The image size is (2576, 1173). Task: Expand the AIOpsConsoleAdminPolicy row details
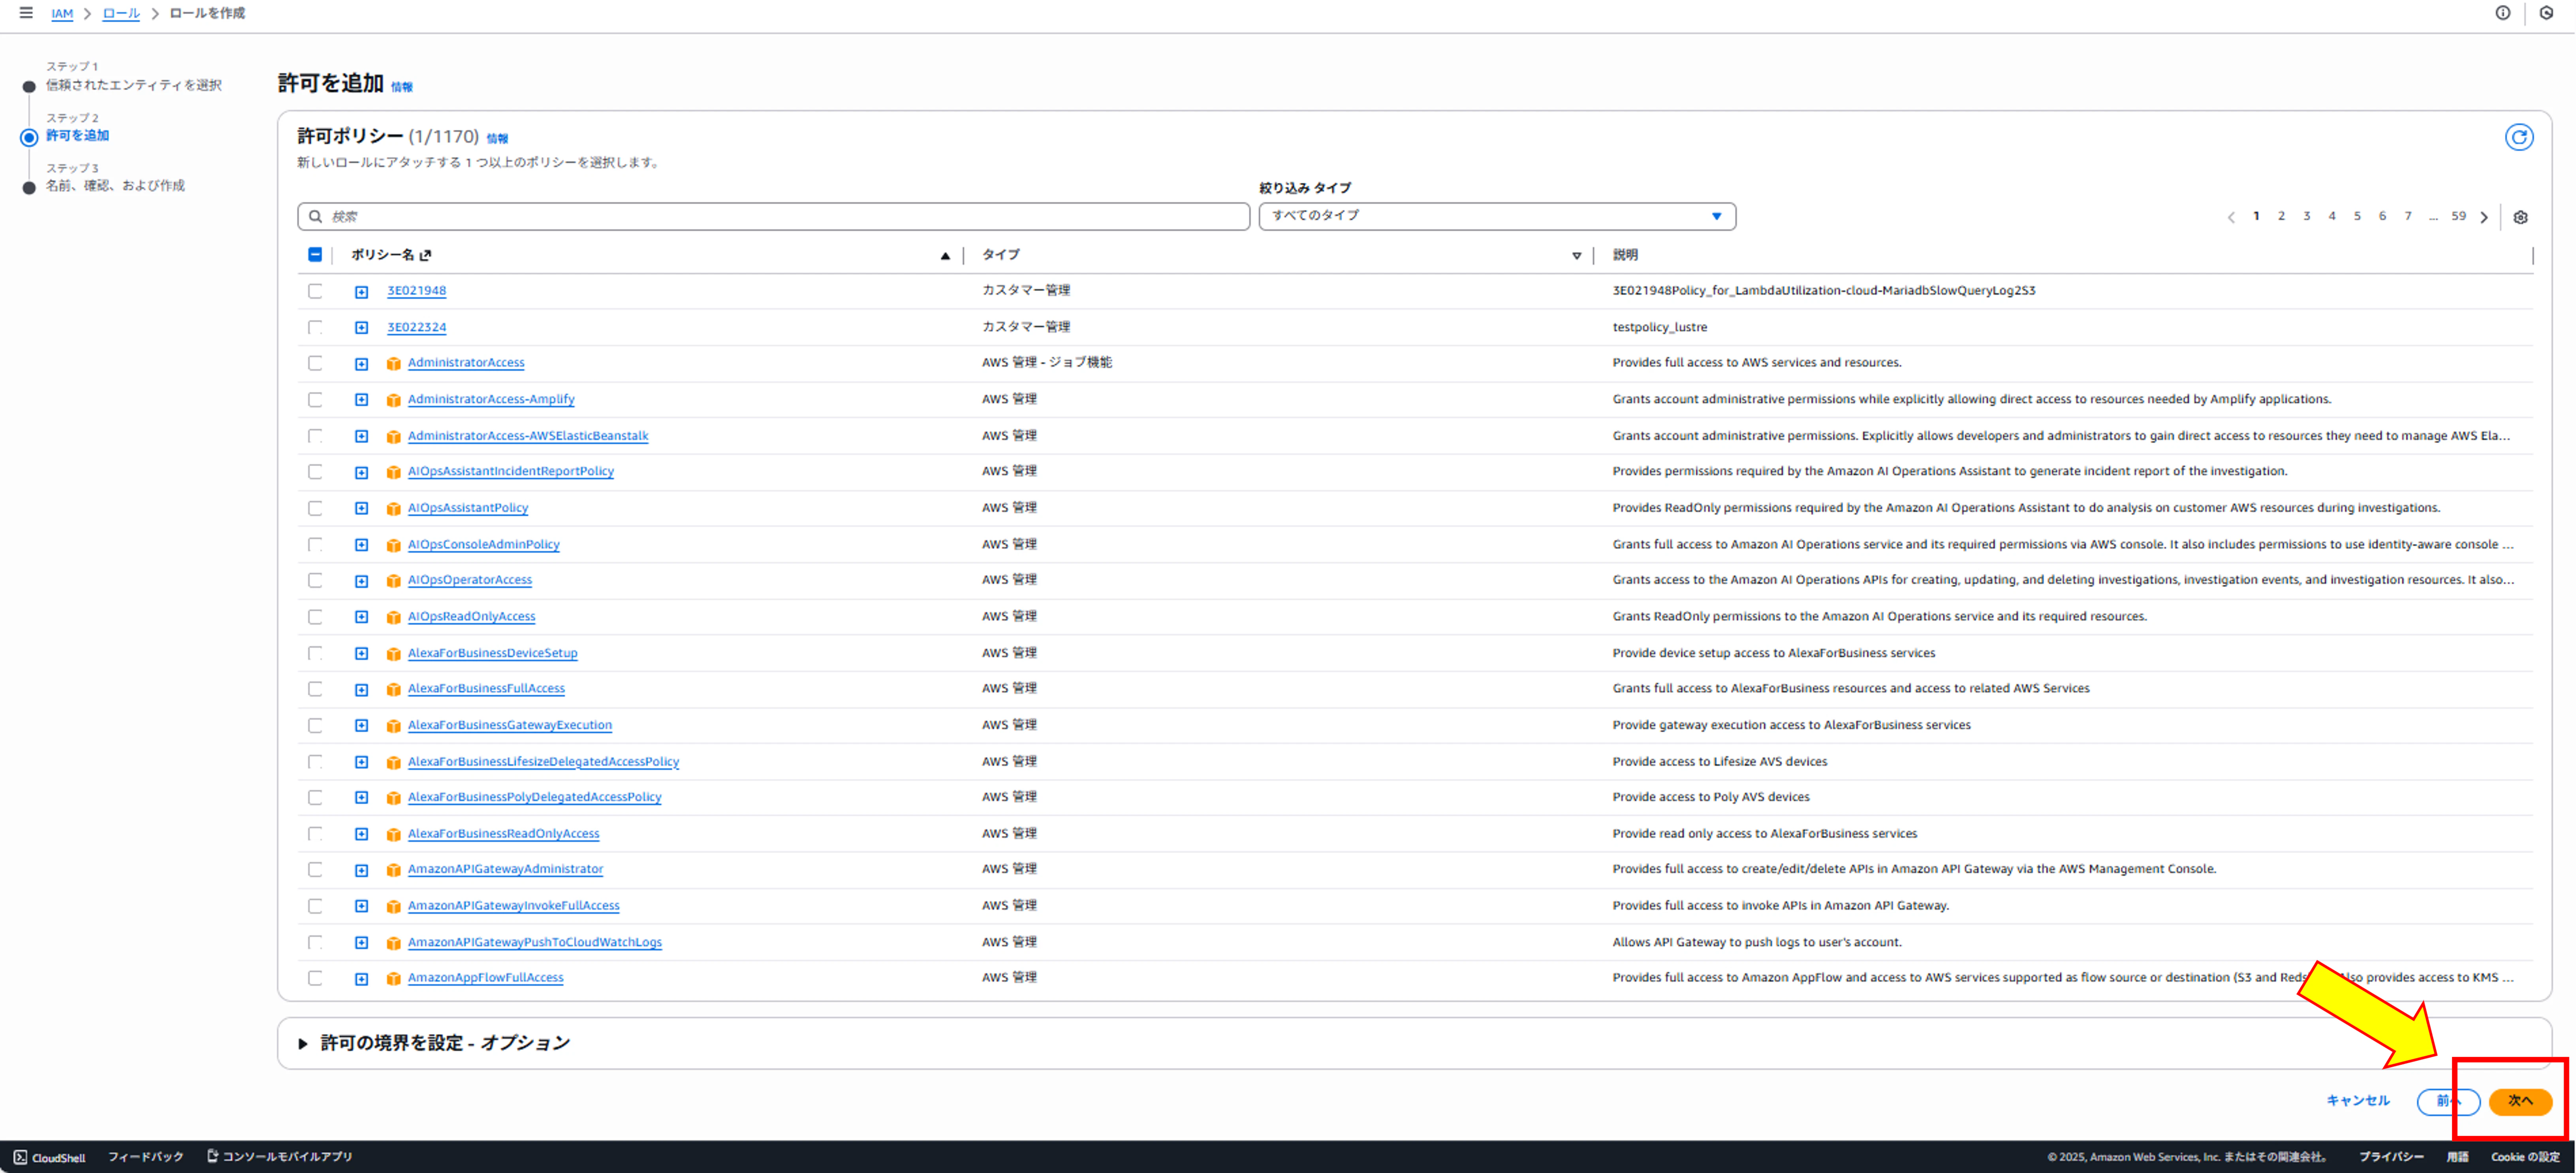(362, 545)
